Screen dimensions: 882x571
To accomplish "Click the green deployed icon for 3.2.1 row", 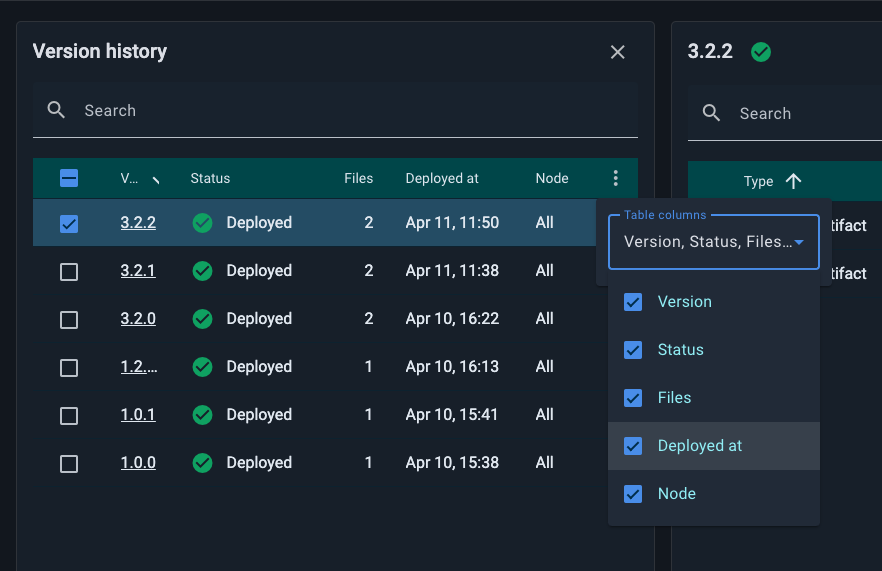I will (202, 271).
